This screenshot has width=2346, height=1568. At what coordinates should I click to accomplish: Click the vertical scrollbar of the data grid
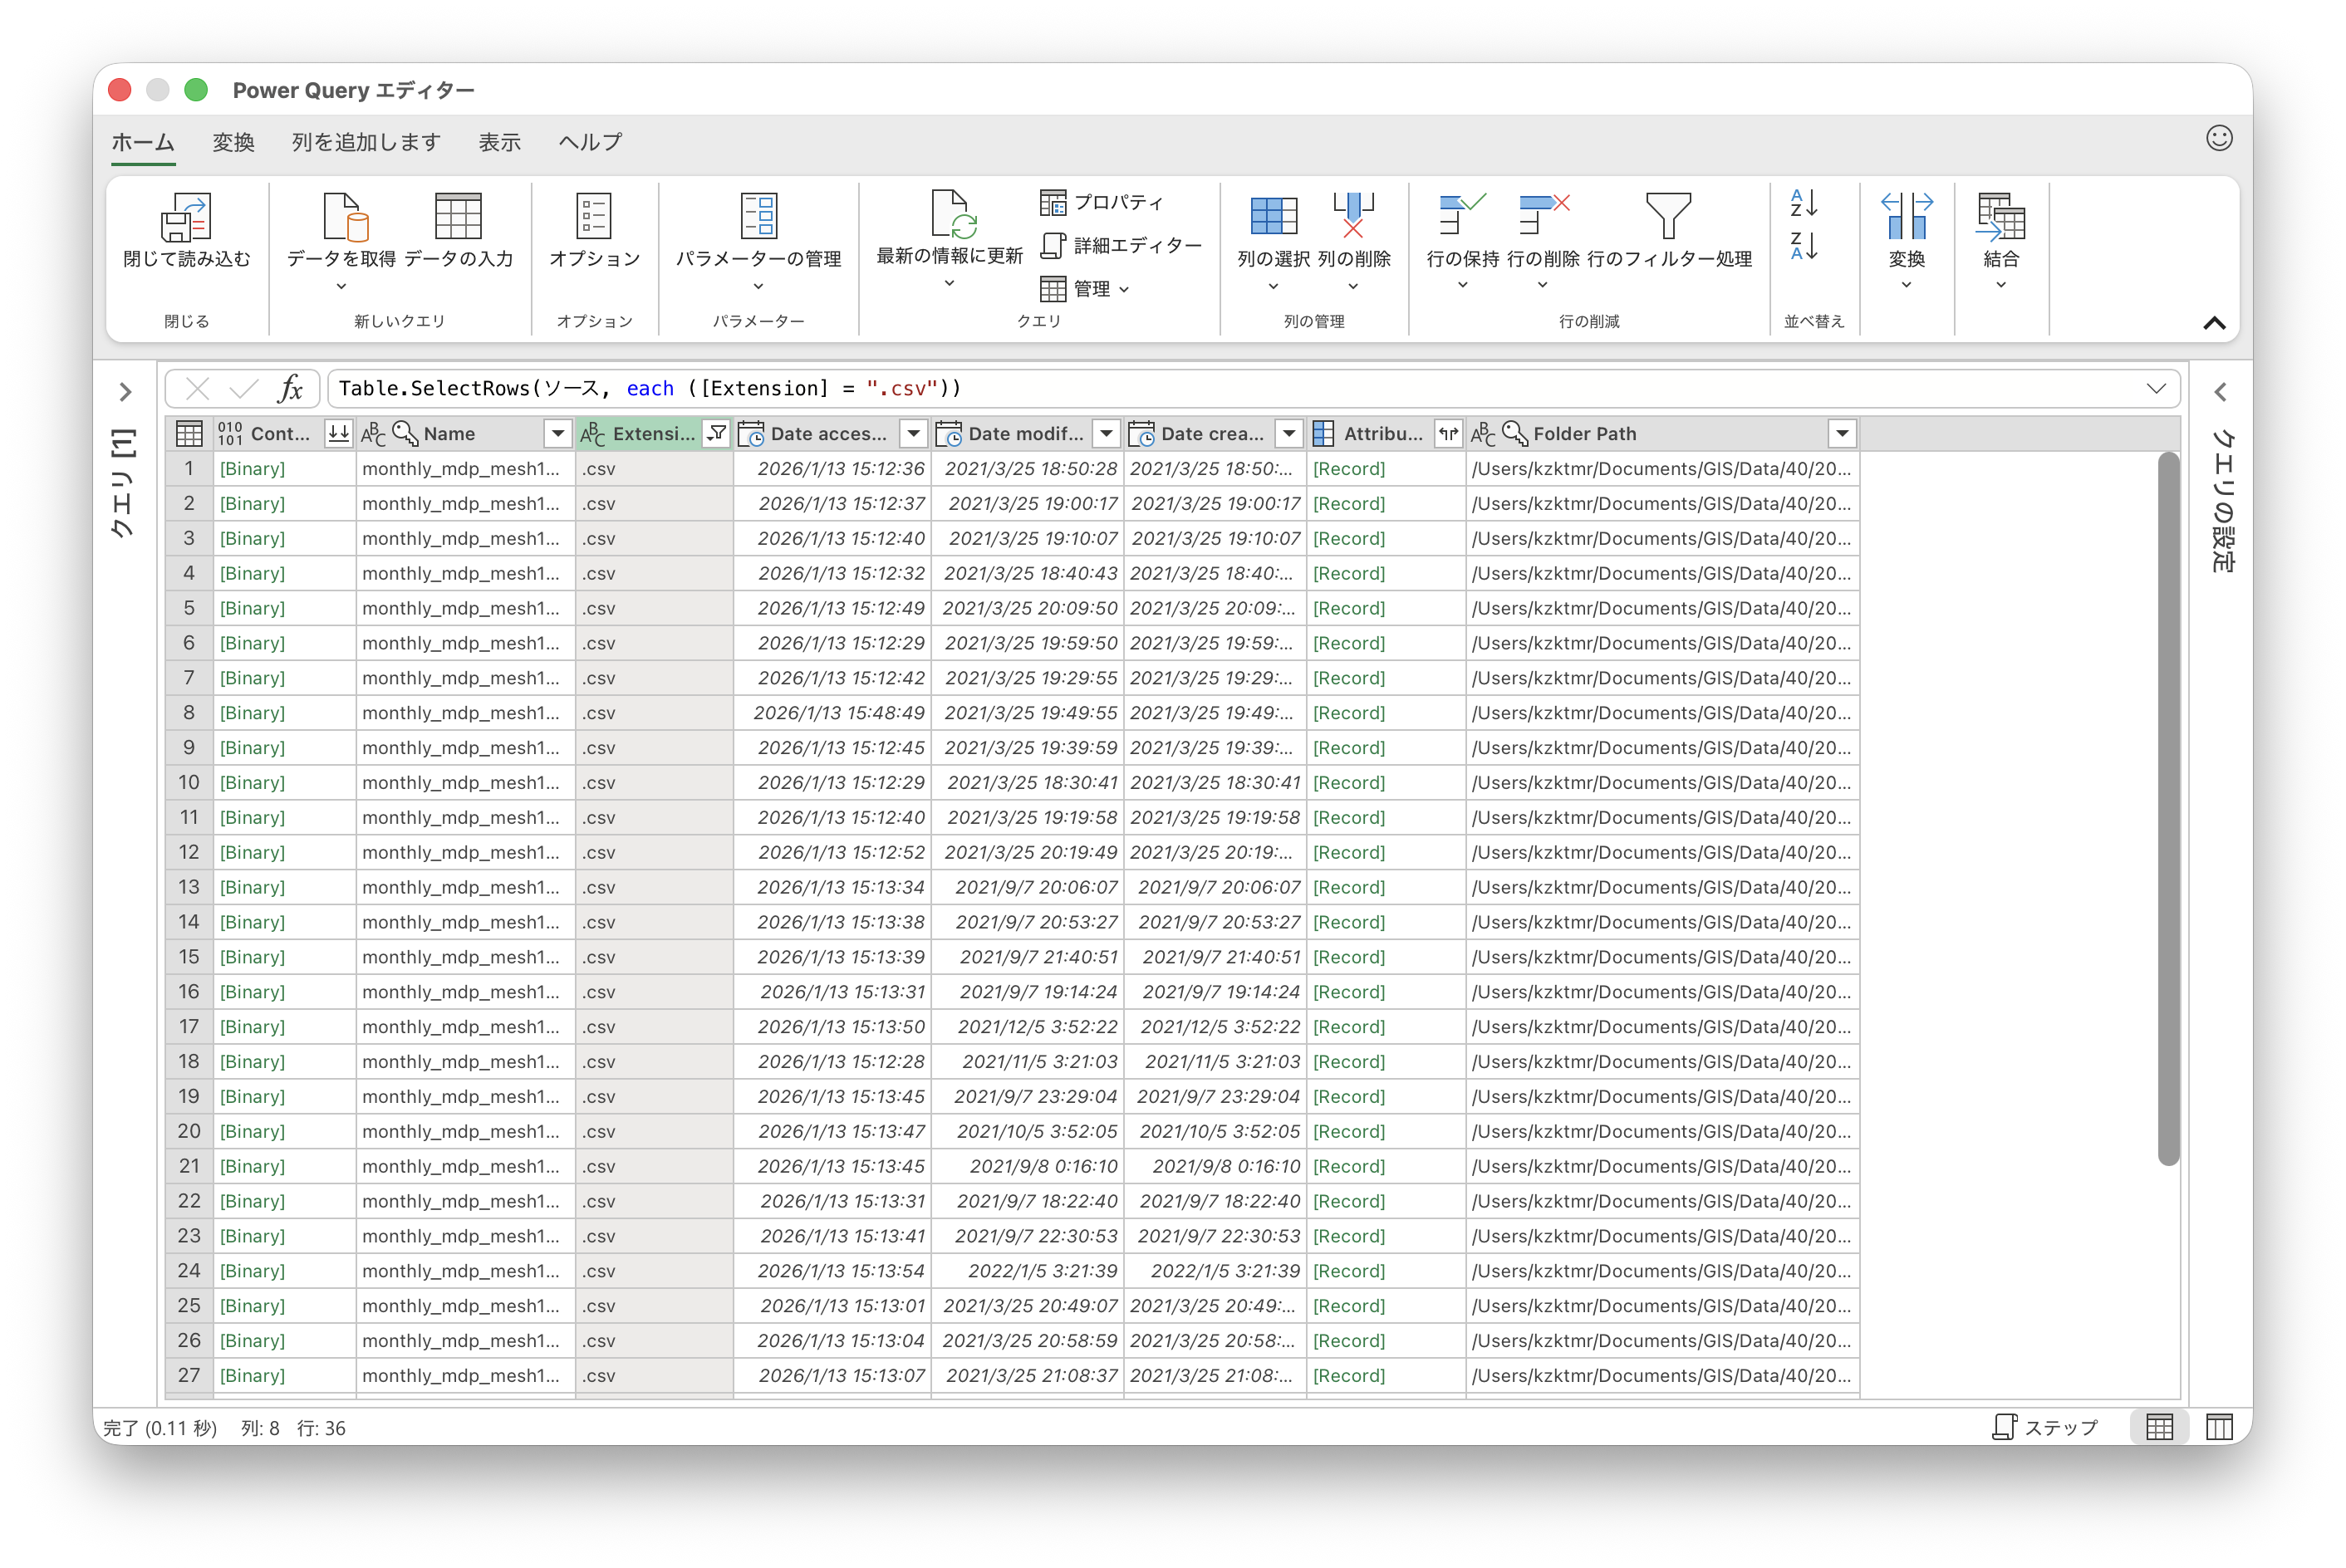(x=2168, y=810)
